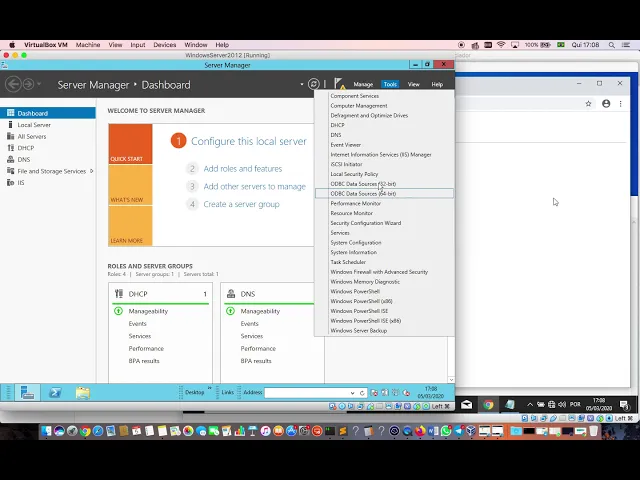The height and width of the screenshot is (480, 640).
Task: Click the Server Manager forward arrow
Action: 28,84
